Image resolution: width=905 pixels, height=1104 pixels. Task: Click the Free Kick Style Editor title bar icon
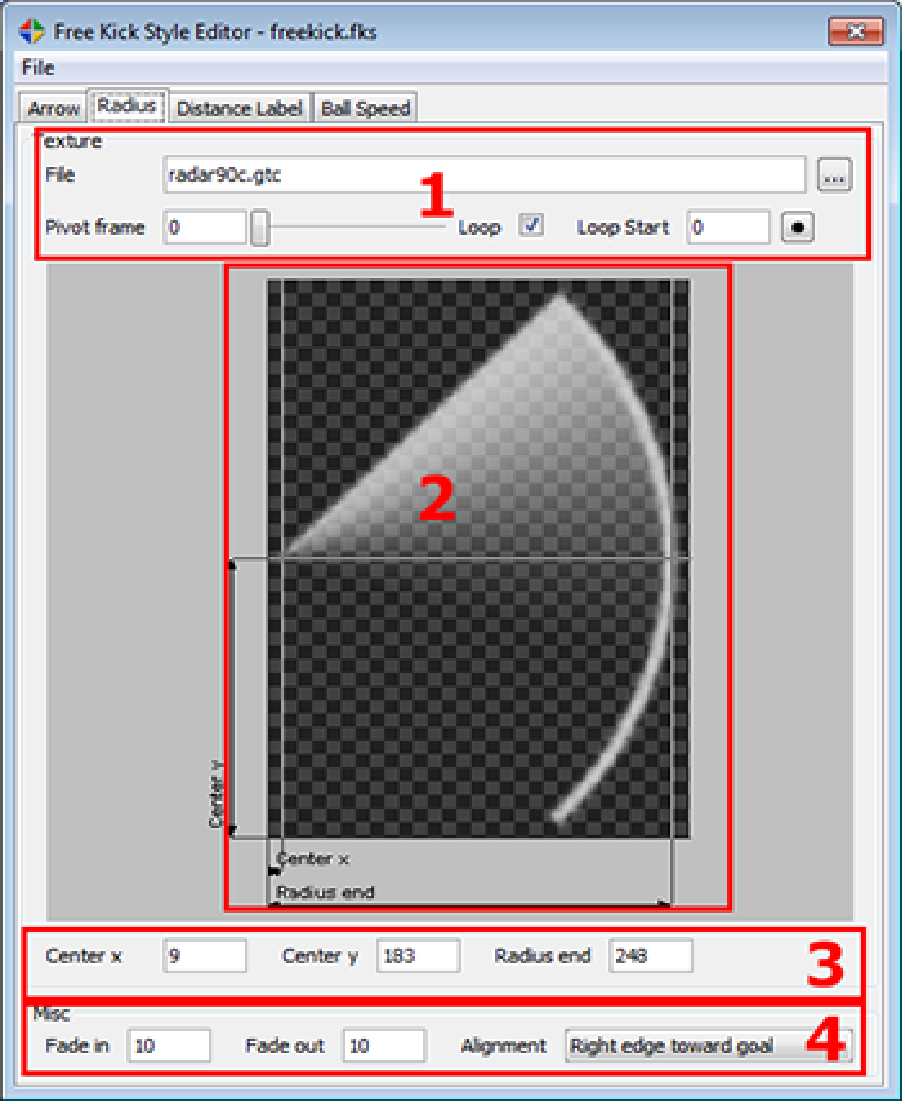click(x=31, y=31)
